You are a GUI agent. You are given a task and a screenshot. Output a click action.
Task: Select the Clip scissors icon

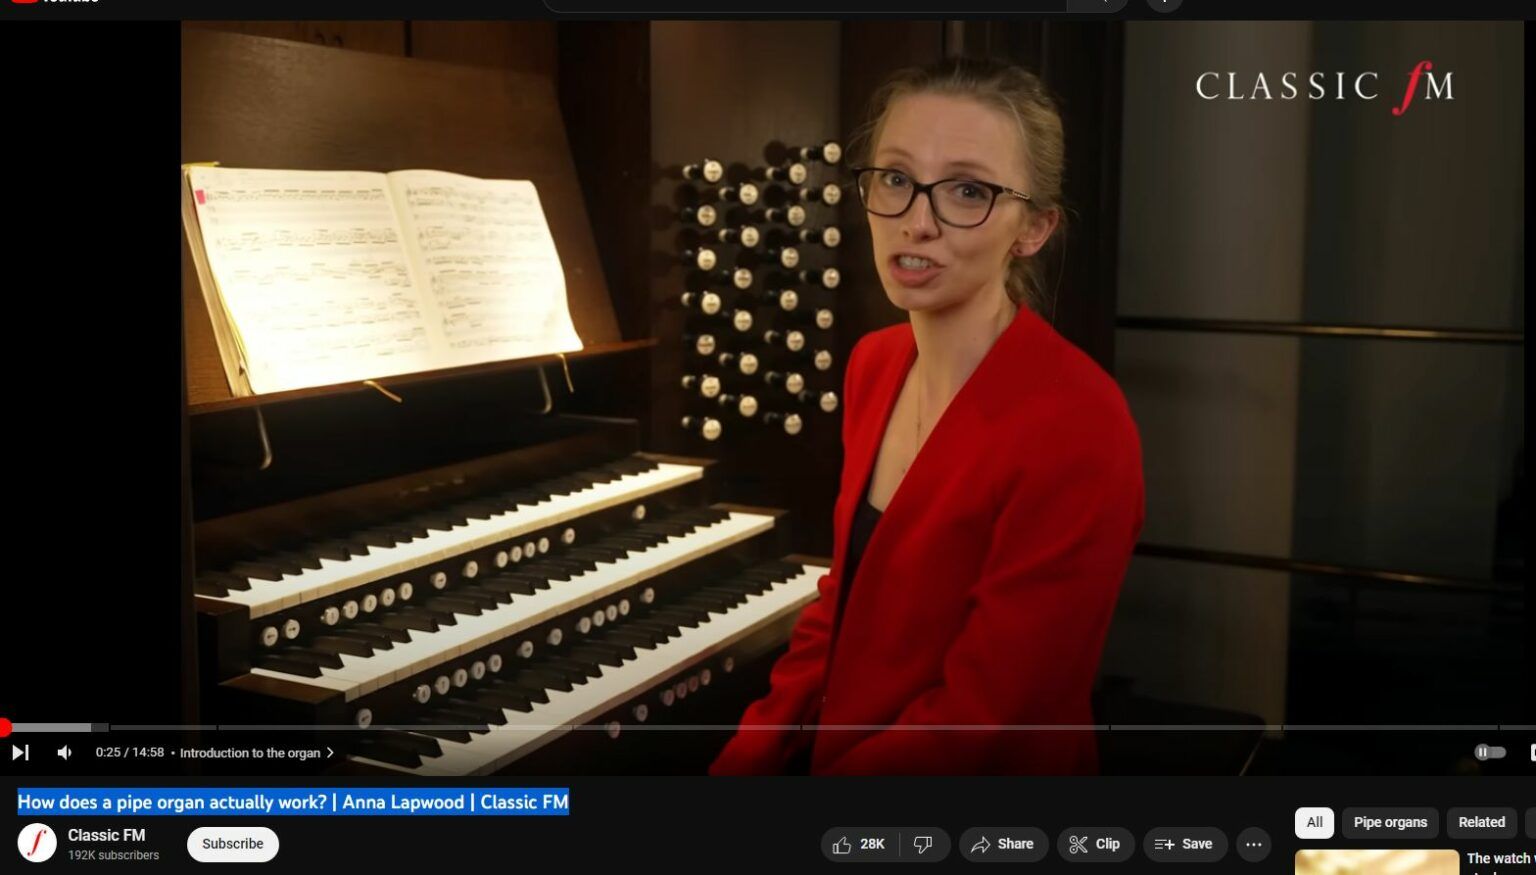pos(1095,844)
